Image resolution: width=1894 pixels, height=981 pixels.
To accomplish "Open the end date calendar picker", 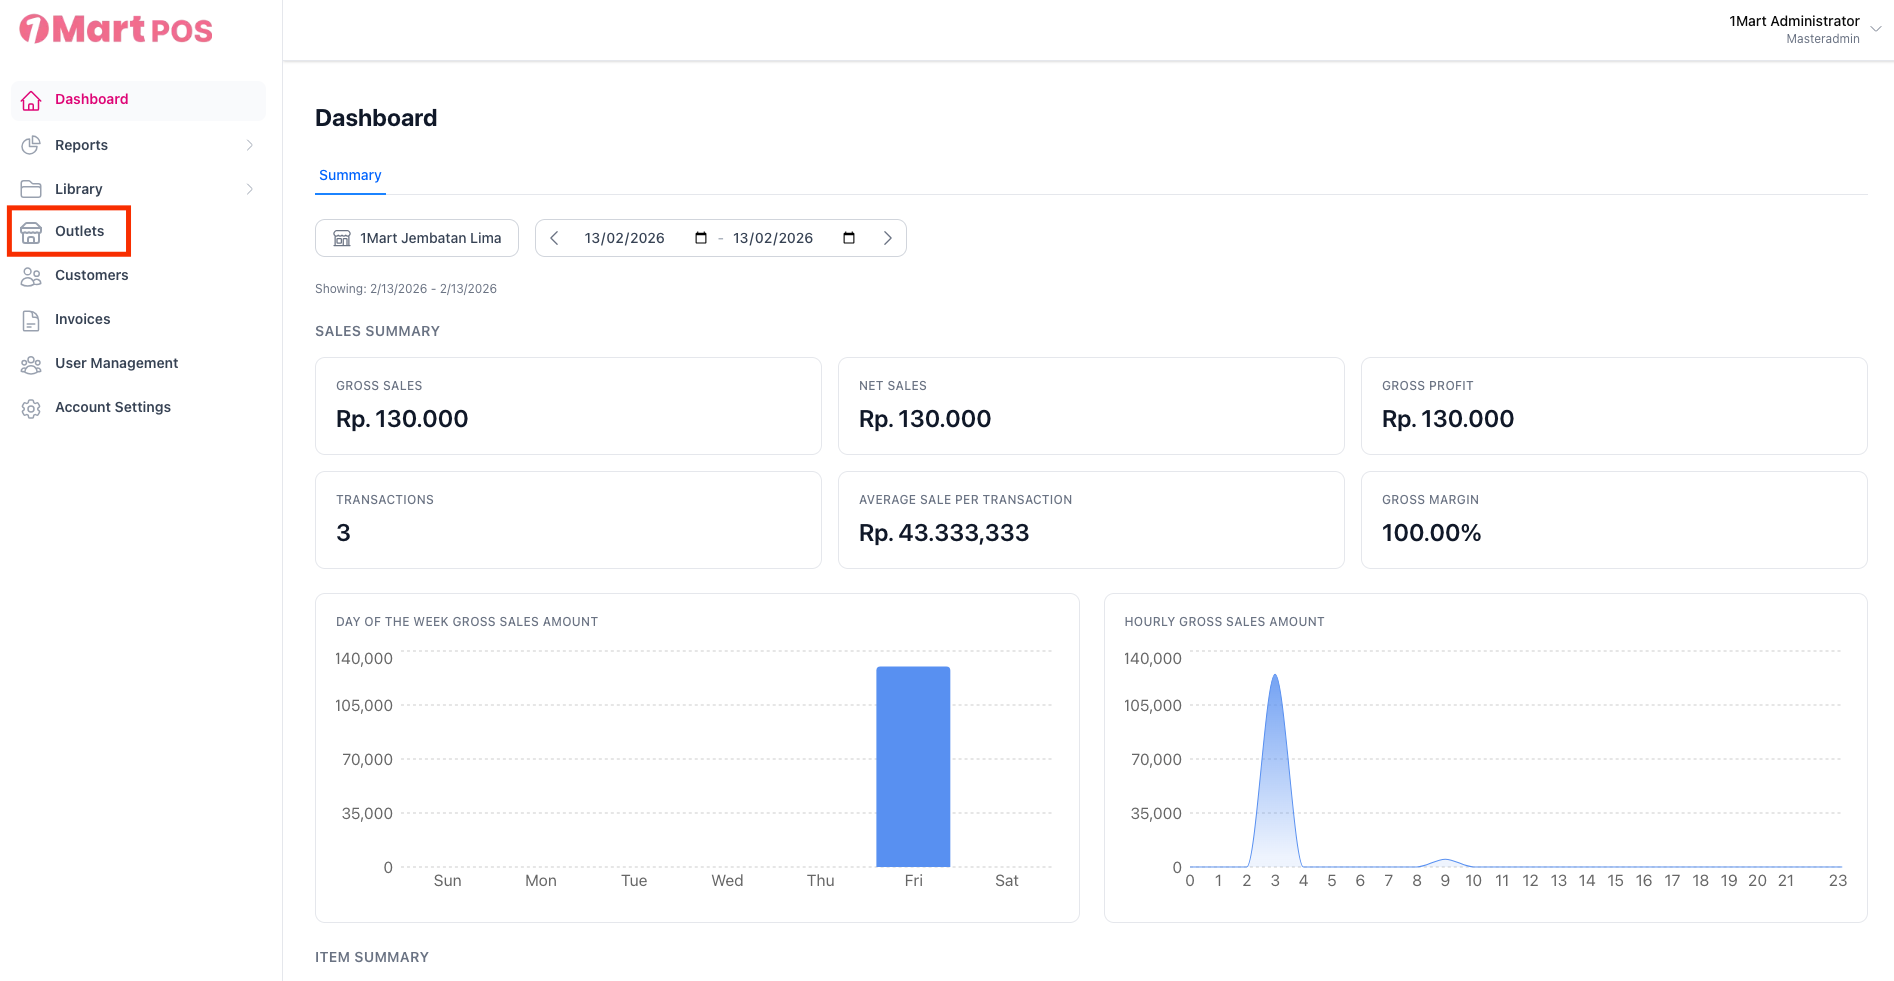I will (x=849, y=238).
